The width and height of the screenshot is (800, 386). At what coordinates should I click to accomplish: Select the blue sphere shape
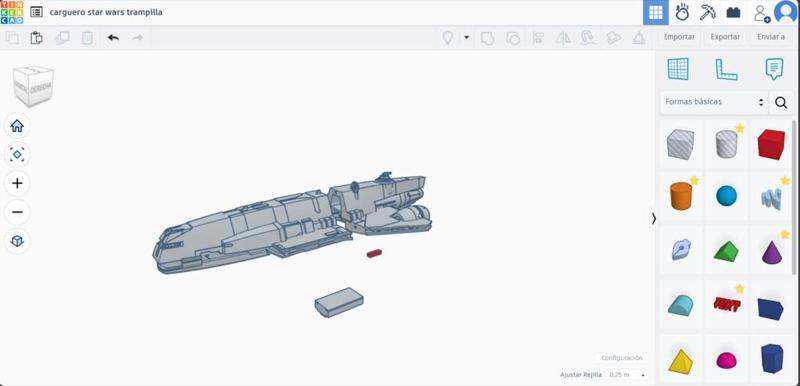pos(726,196)
